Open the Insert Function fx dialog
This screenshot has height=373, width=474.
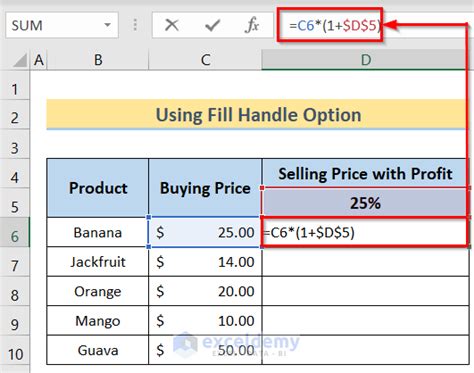pos(252,25)
